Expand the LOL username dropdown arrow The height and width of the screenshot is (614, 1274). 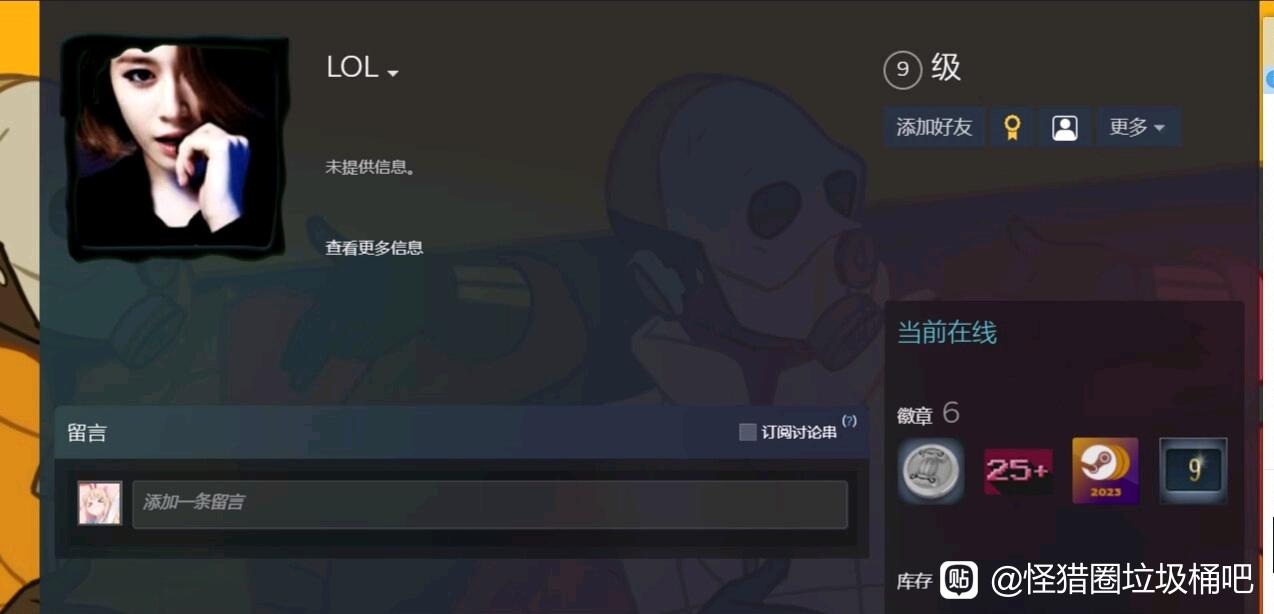click(x=393, y=73)
